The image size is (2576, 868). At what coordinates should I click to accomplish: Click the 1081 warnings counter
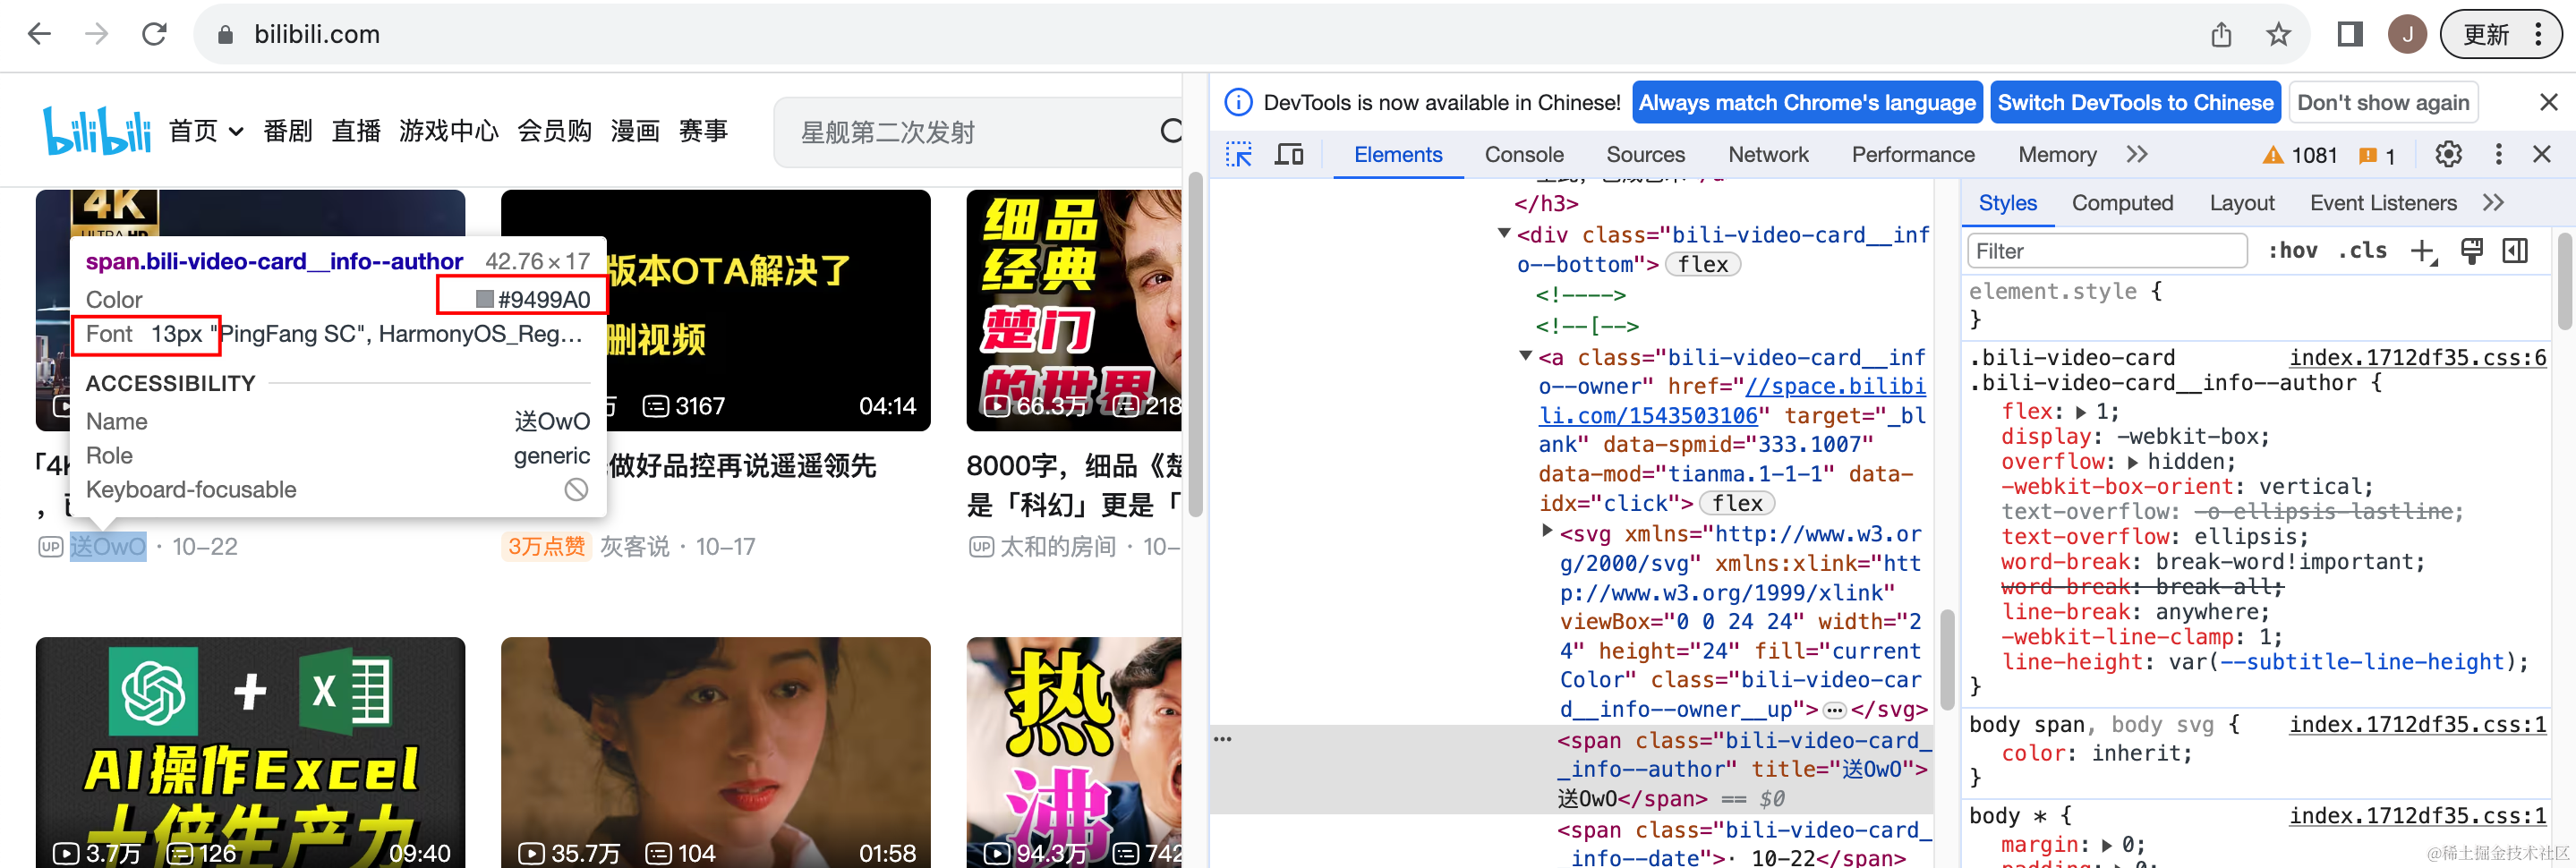(2300, 155)
